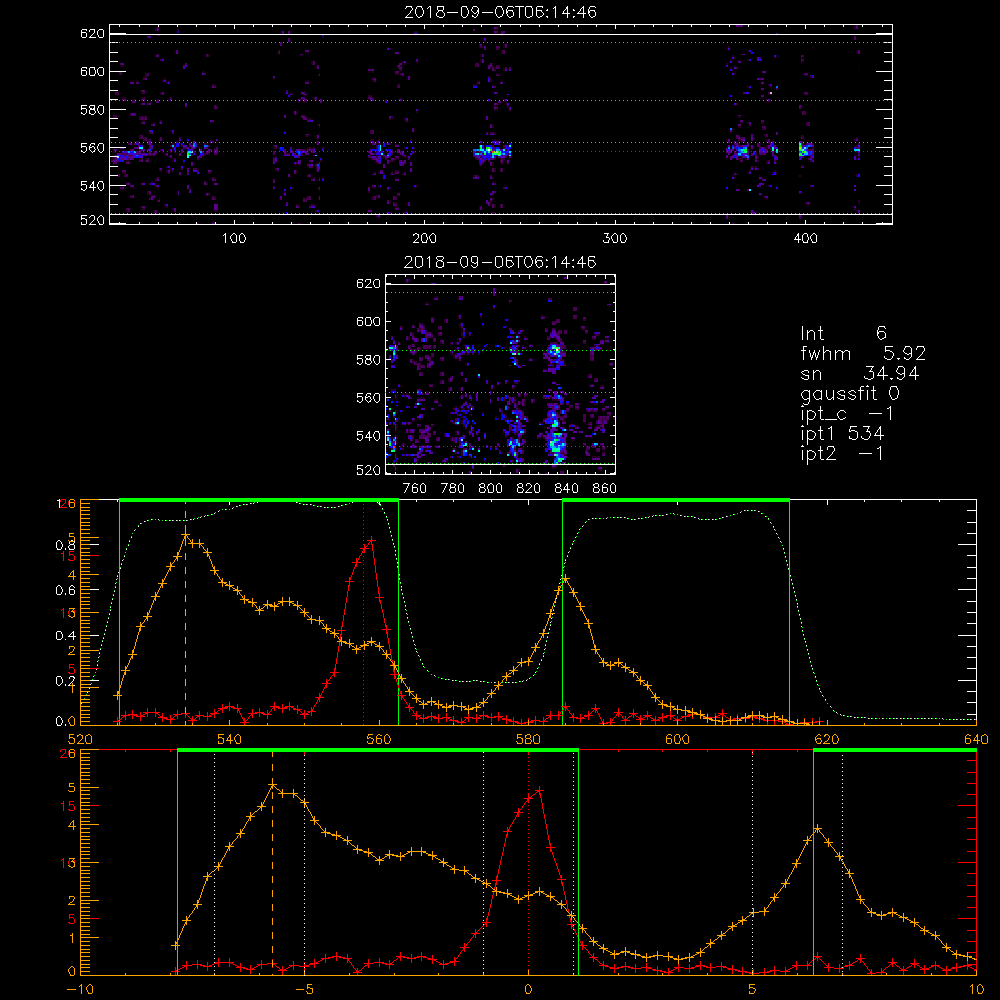This screenshot has height=1000, width=1000.
Task: Click y-axis label 600 of top image
Action: coord(92,71)
